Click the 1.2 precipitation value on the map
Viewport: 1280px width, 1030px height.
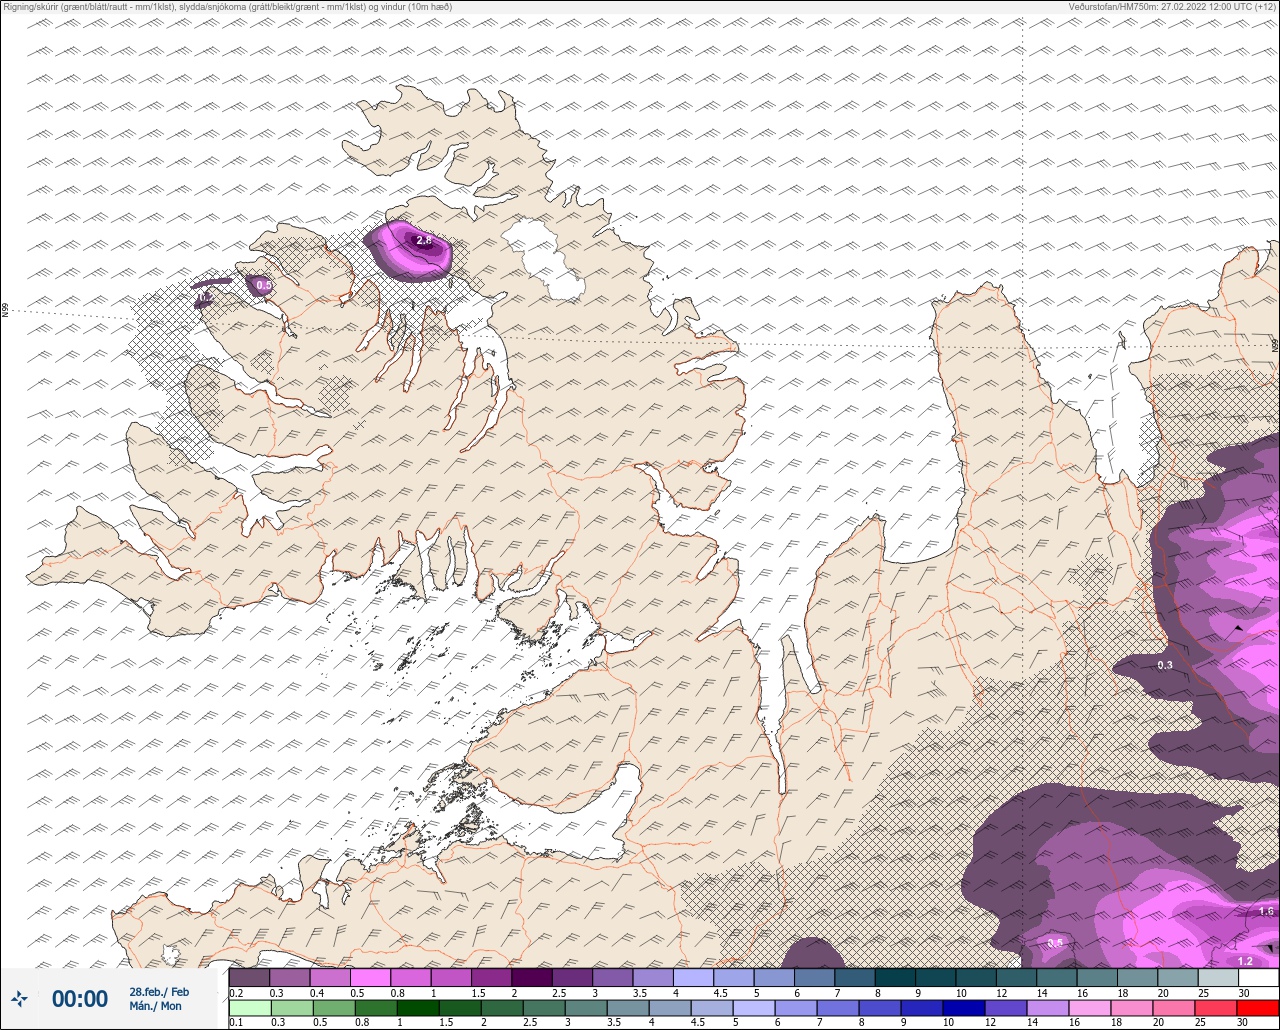coord(1245,961)
